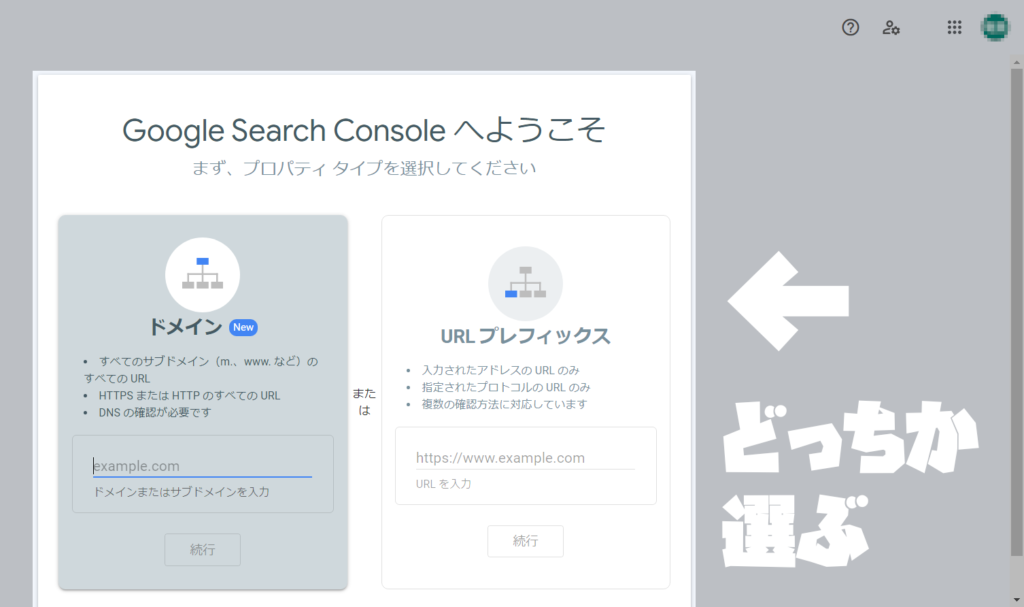
Task: Click '指定されたプロトコルの URL のみ' bullet
Action: tap(505, 387)
